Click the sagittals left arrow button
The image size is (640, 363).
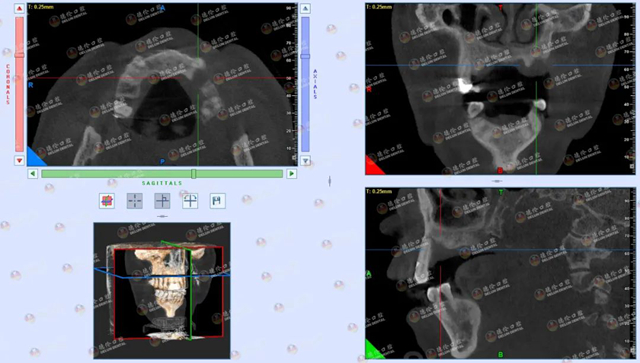[x=33, y=174]
